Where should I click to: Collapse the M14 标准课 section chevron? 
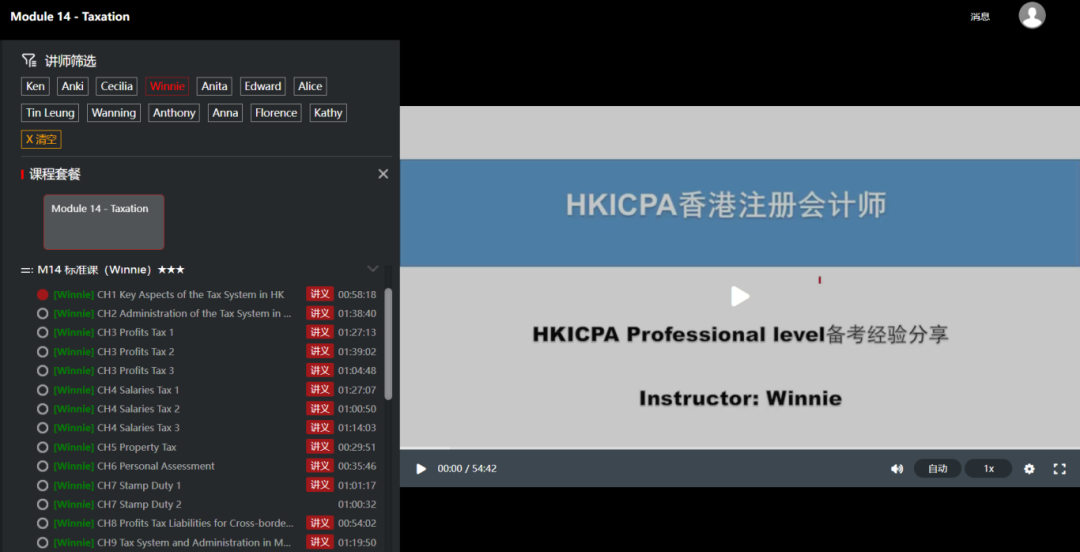point(373,269)
